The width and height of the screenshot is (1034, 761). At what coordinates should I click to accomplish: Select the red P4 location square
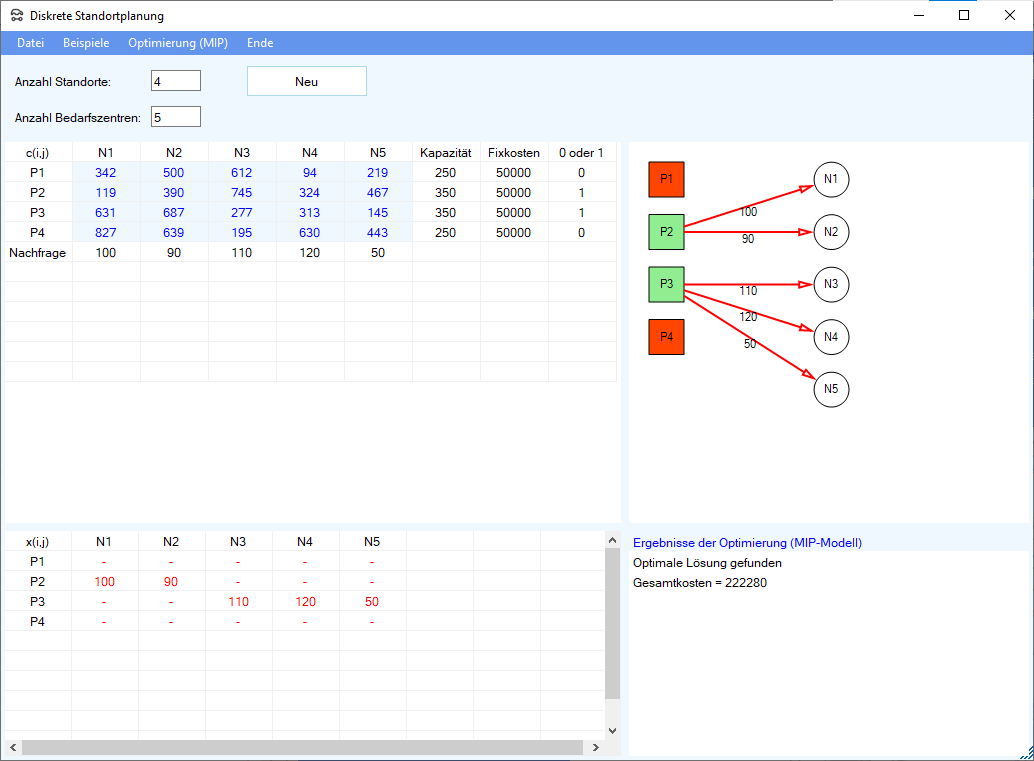pyautogui.click(x=666, y=337)
